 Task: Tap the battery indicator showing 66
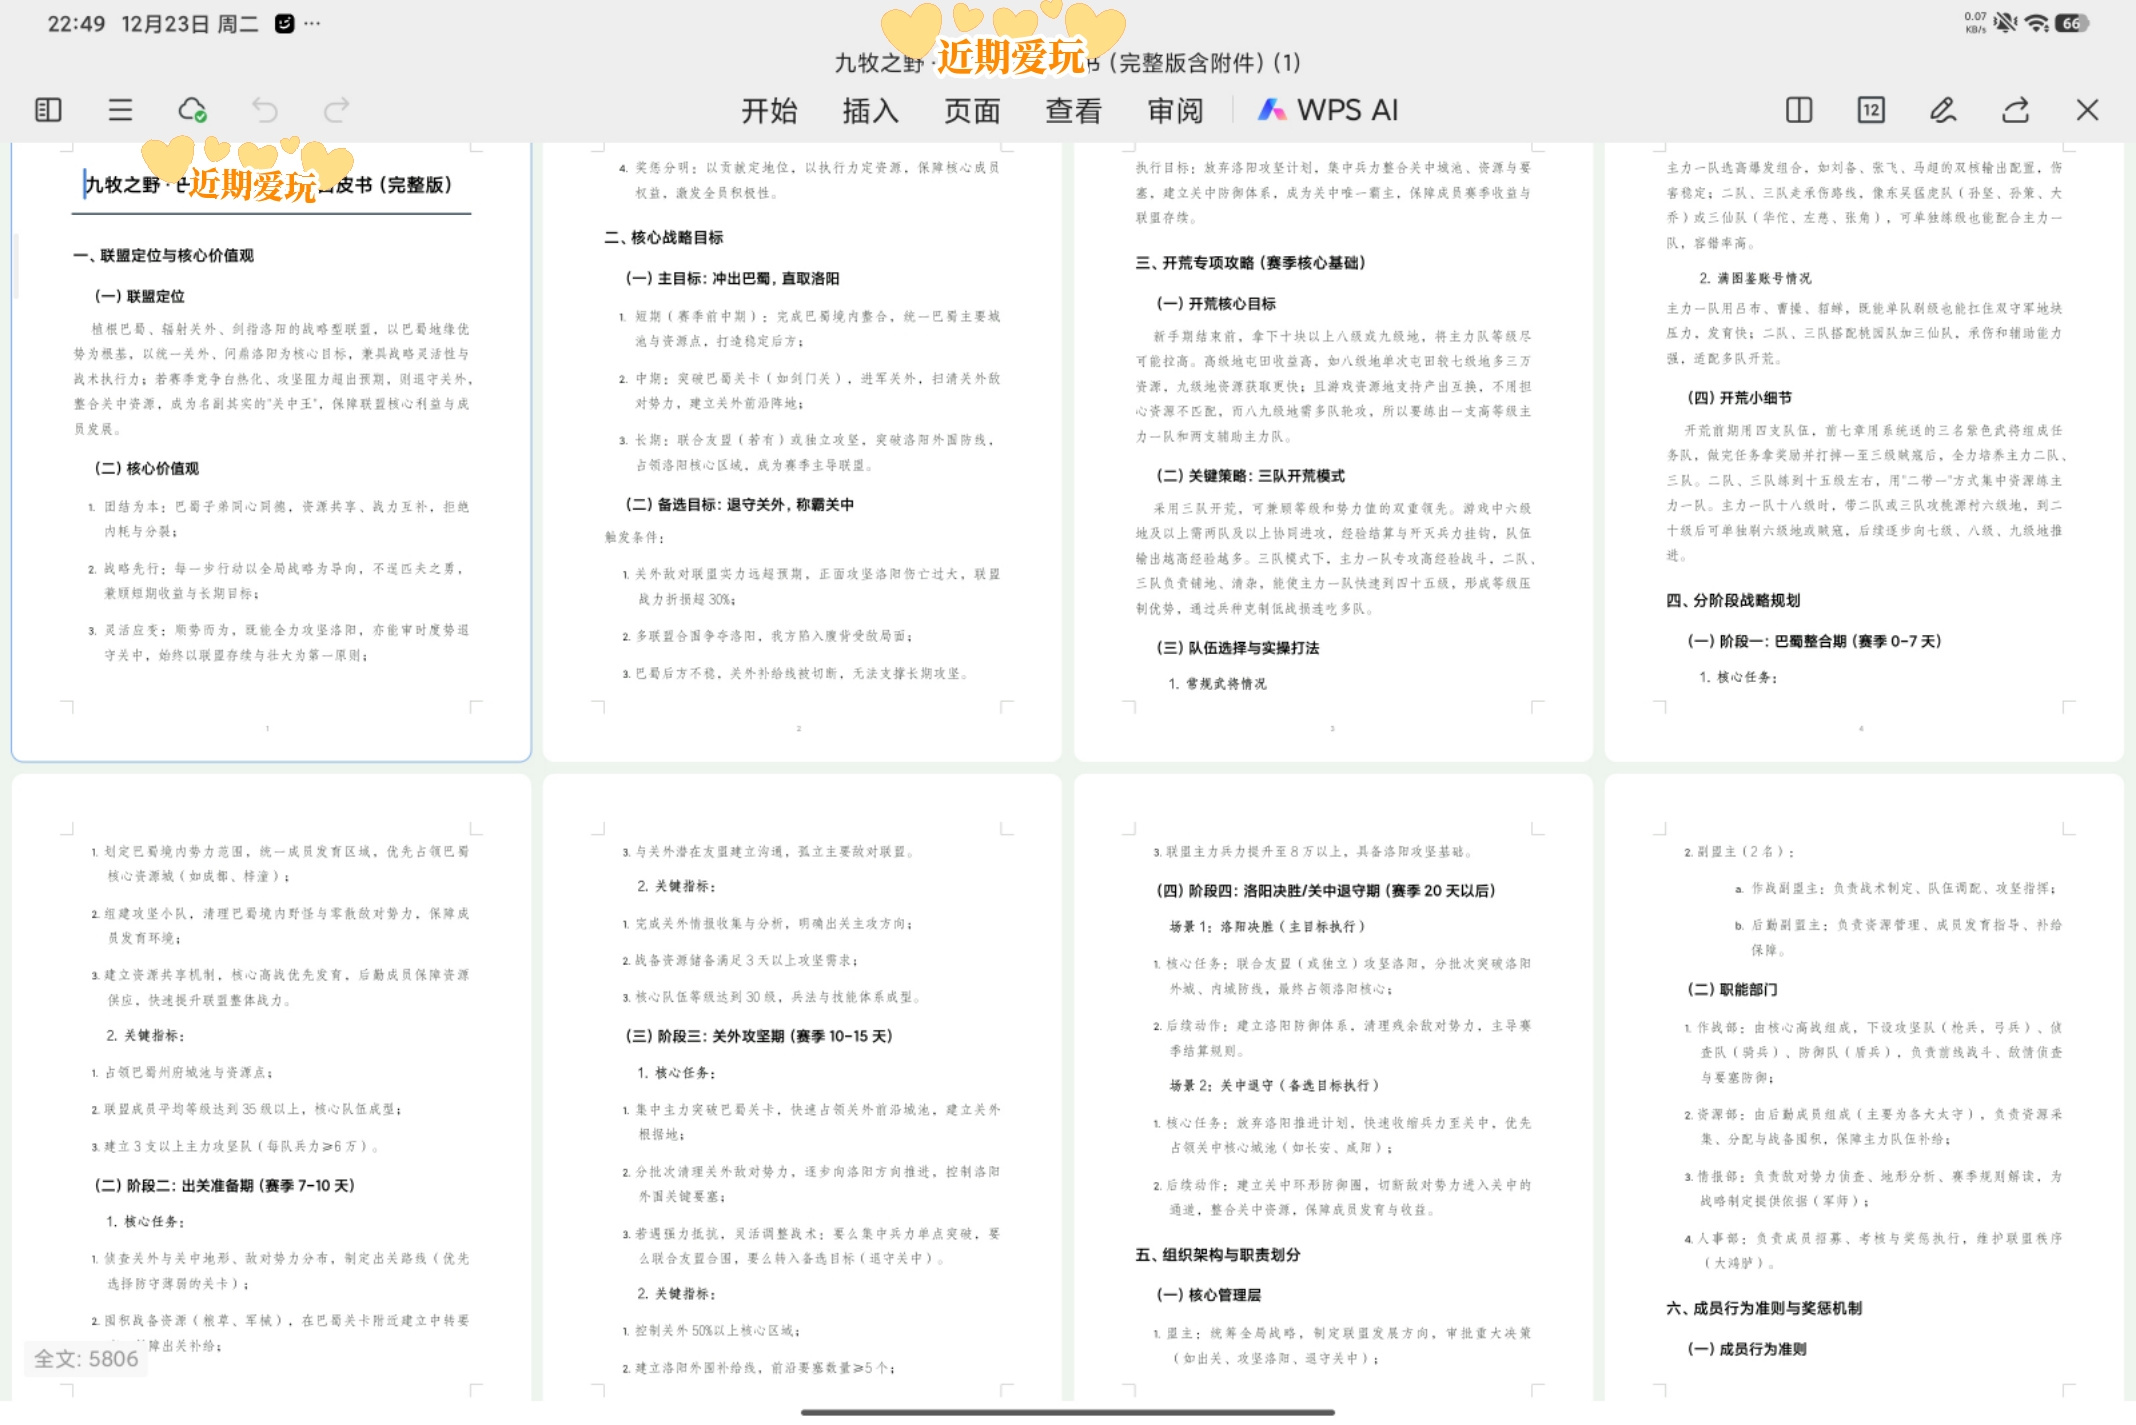(2072, 23)
